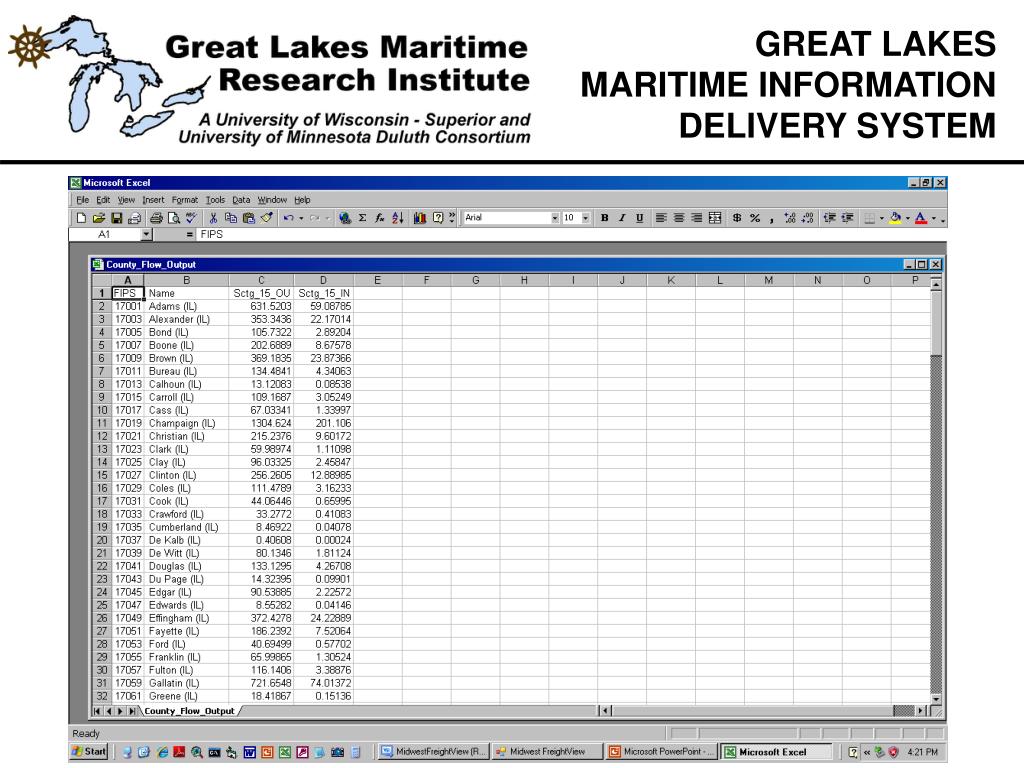Viewport: 1024px width, 768px height.
Task: Jump to last sheet using tab arrow
Action: tap(133, 711)
